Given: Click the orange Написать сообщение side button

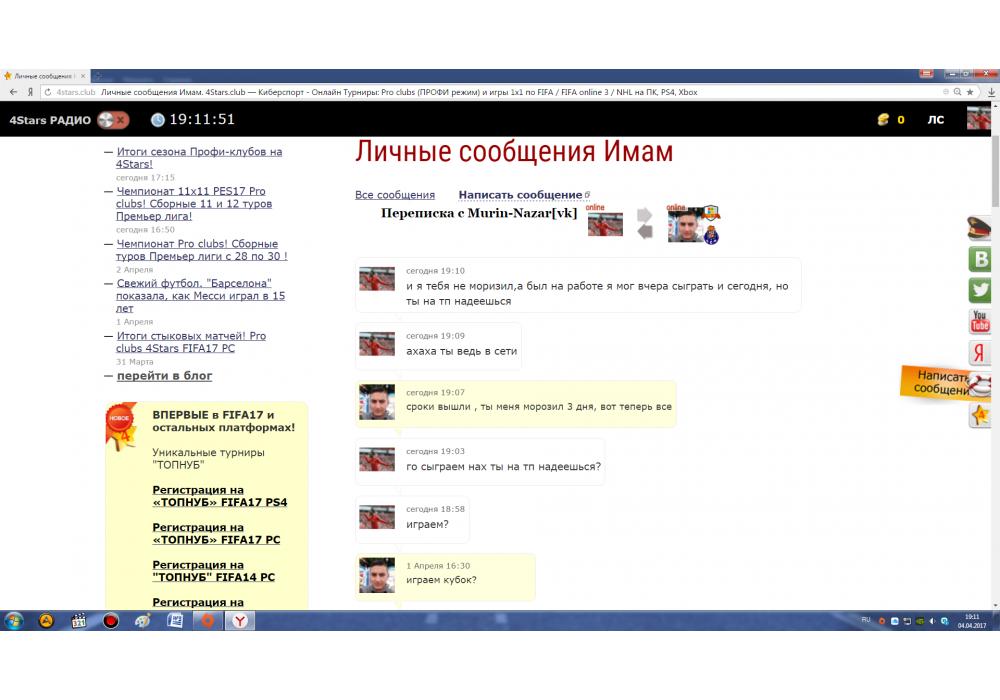Looking at the screenshot, I should click(940, 383).
